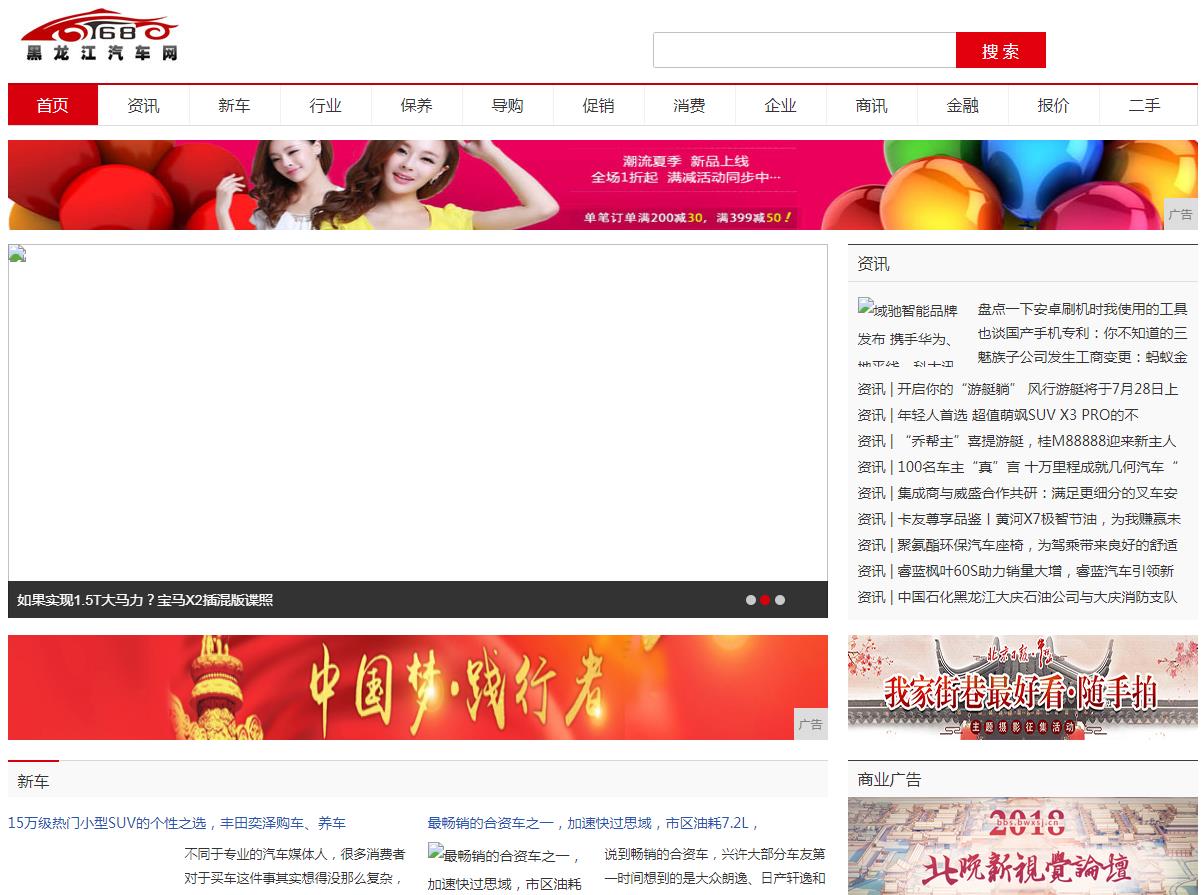The width and height of the screenshot is (1204, 895).
Task: Click the 资讯 sidebar heading
Action: pyautogui.click(x=873, y=264)
